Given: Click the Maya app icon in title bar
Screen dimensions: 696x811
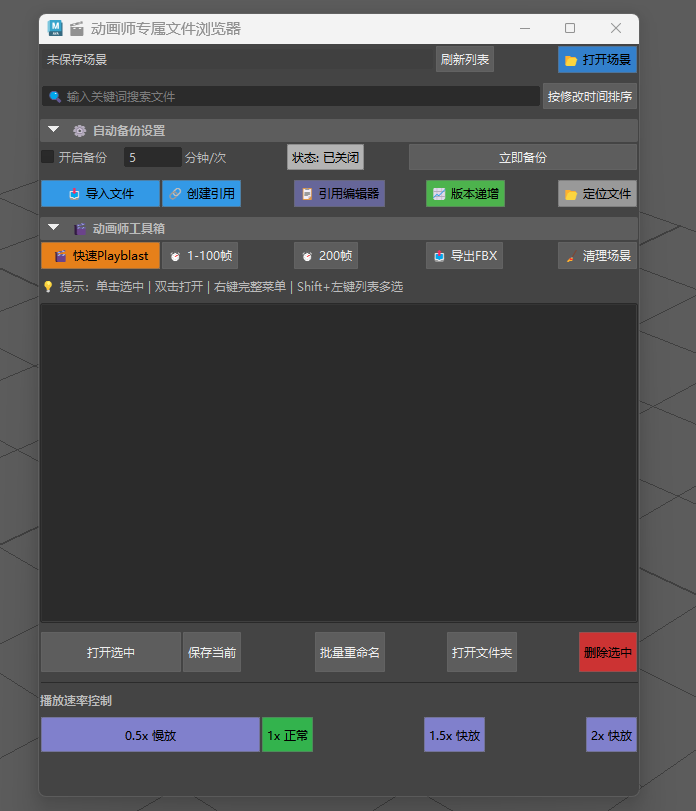Looking at the screenshot, I should click(x=55, y=28).
